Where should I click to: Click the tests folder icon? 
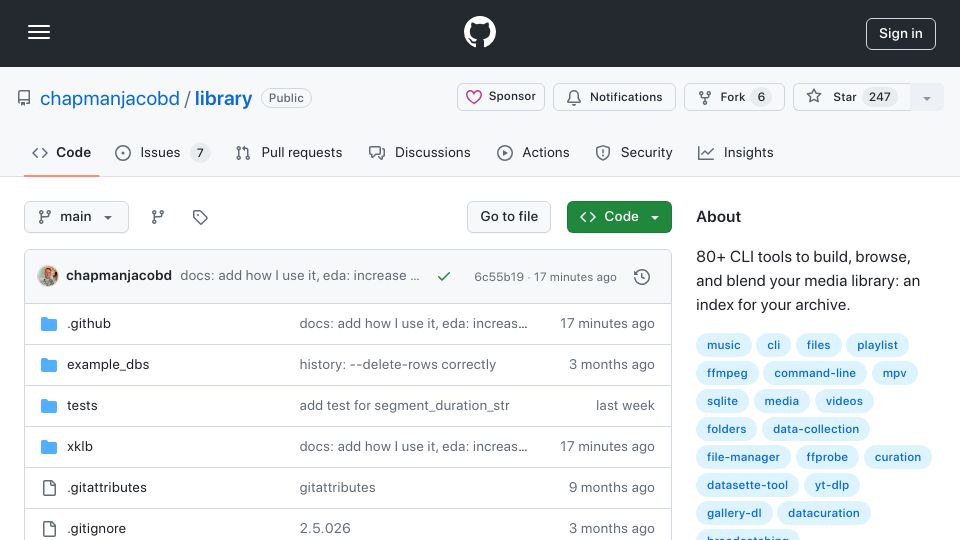[49, 405]
